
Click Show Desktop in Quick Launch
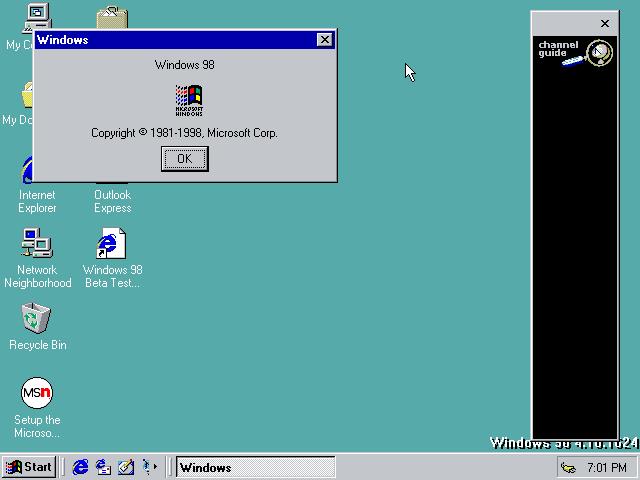click(x=126, y=467)
